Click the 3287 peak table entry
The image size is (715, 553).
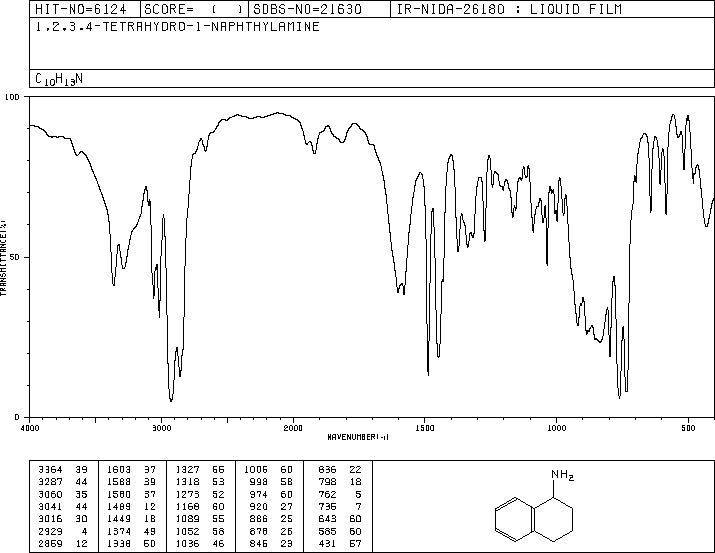pyautogui.click(x=63, y=482)
